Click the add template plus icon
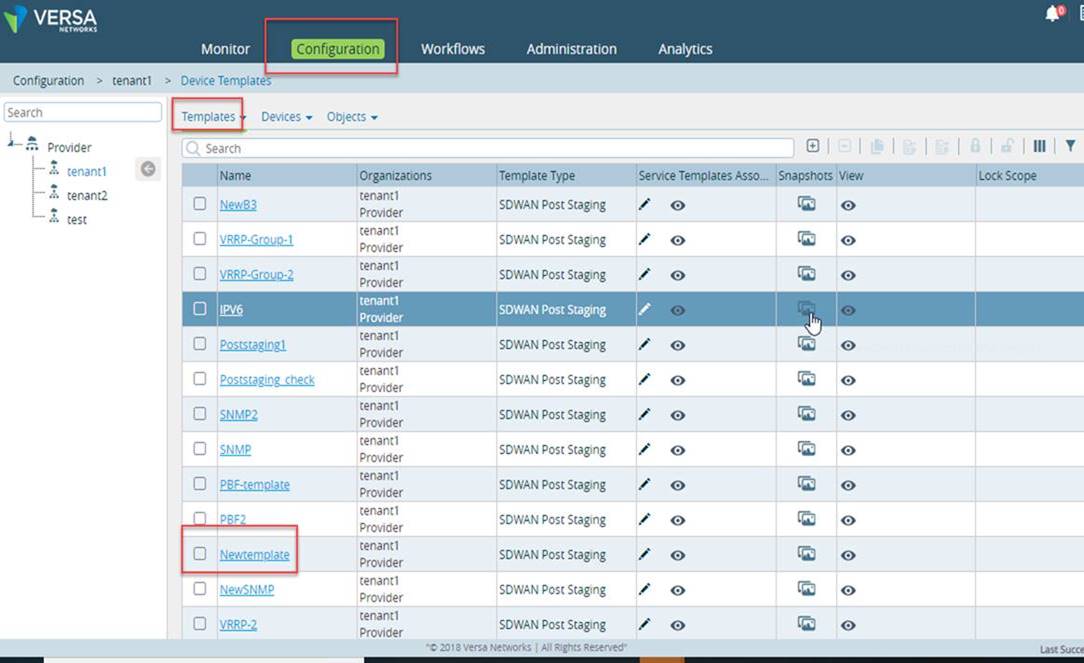This screenshot has width=1084, height=663. (x=813, y=146)
